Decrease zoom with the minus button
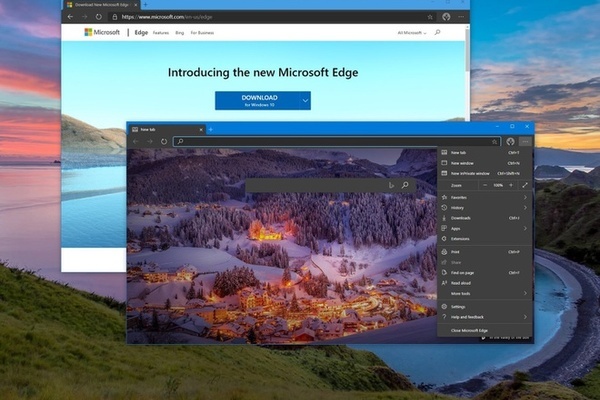The width and height of the screenshot is (600, 400). (485, 185)
